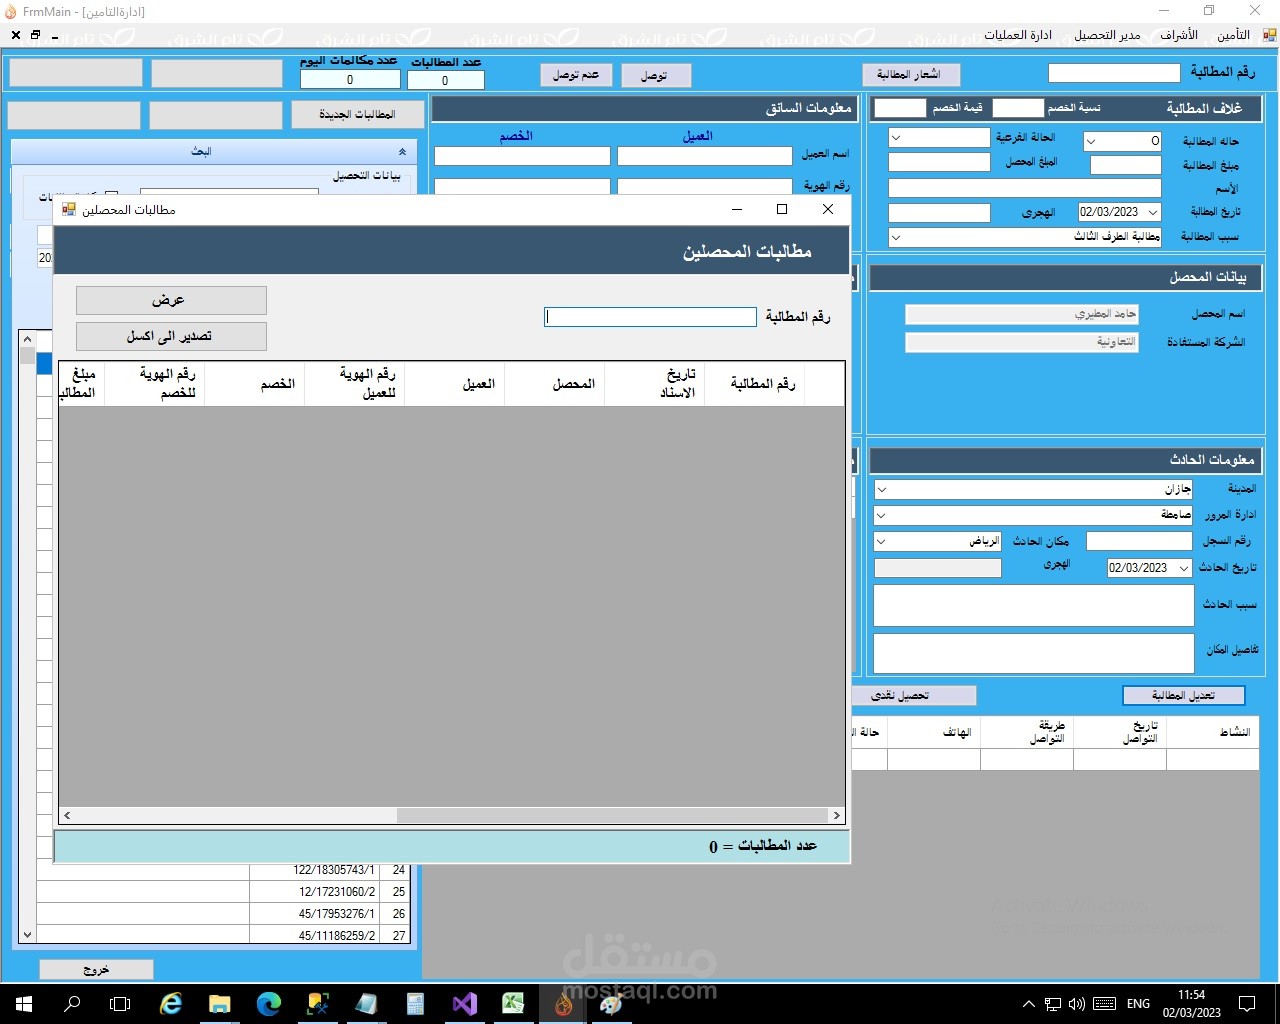Select claim row 122/18305743/1
The image size is (1280, 1024).
coord(224,870)
